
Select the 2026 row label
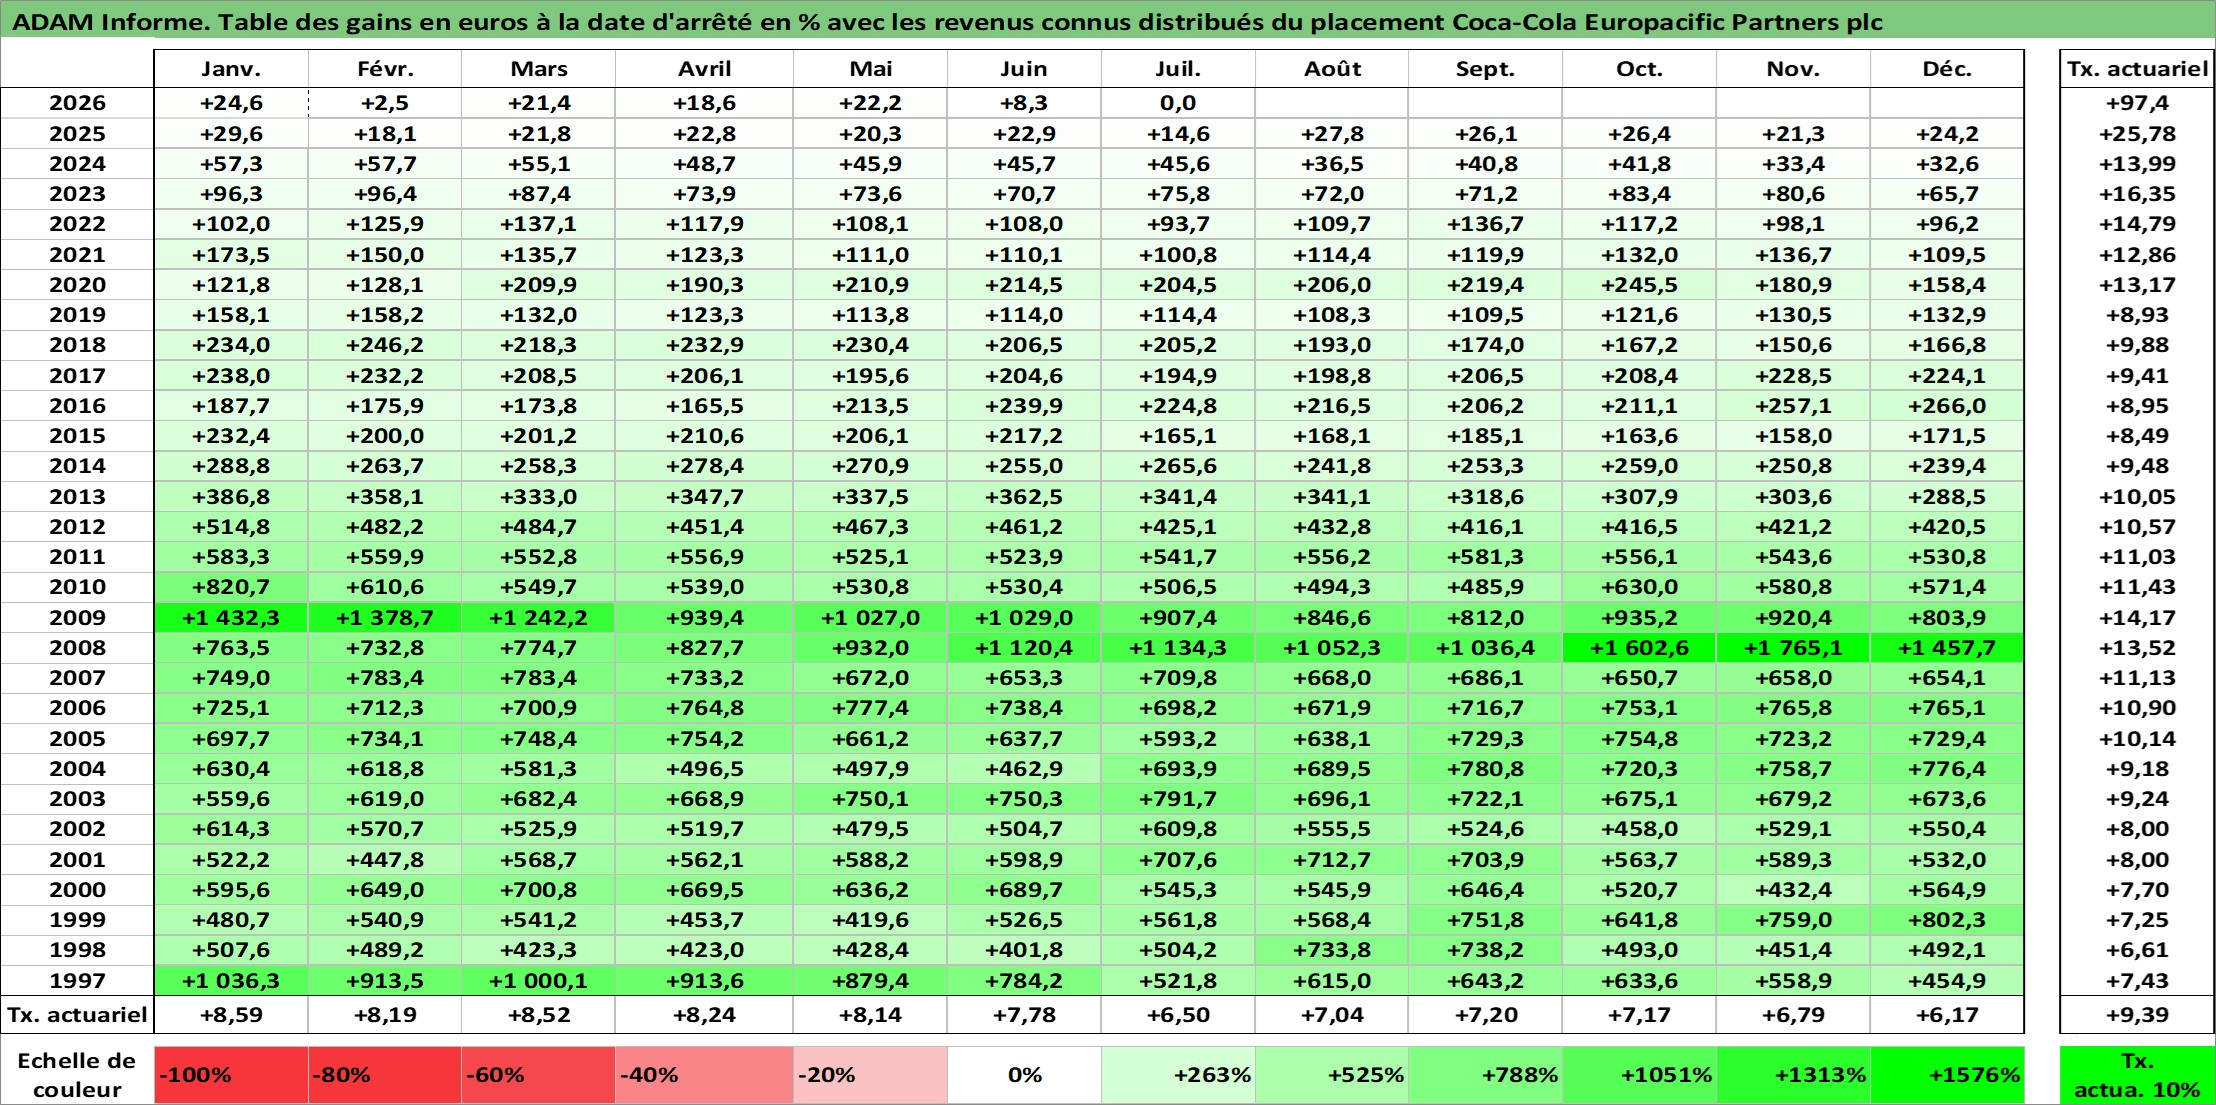77,103
